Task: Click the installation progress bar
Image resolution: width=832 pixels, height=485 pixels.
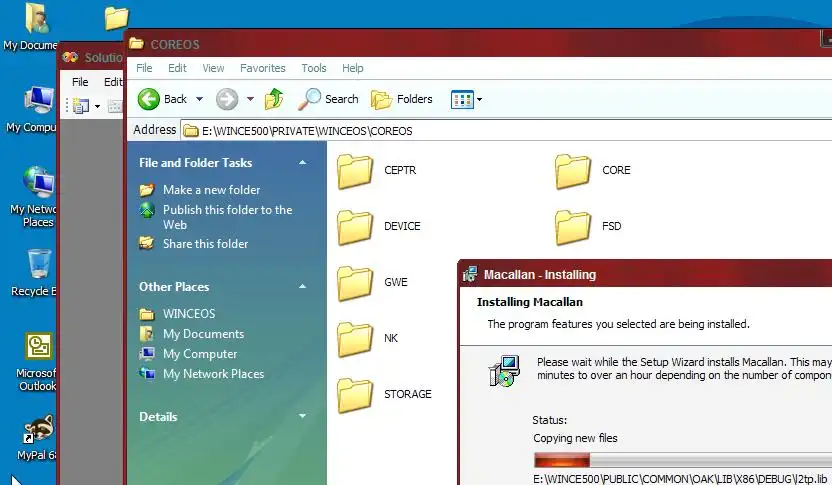Action: point(683,460)
